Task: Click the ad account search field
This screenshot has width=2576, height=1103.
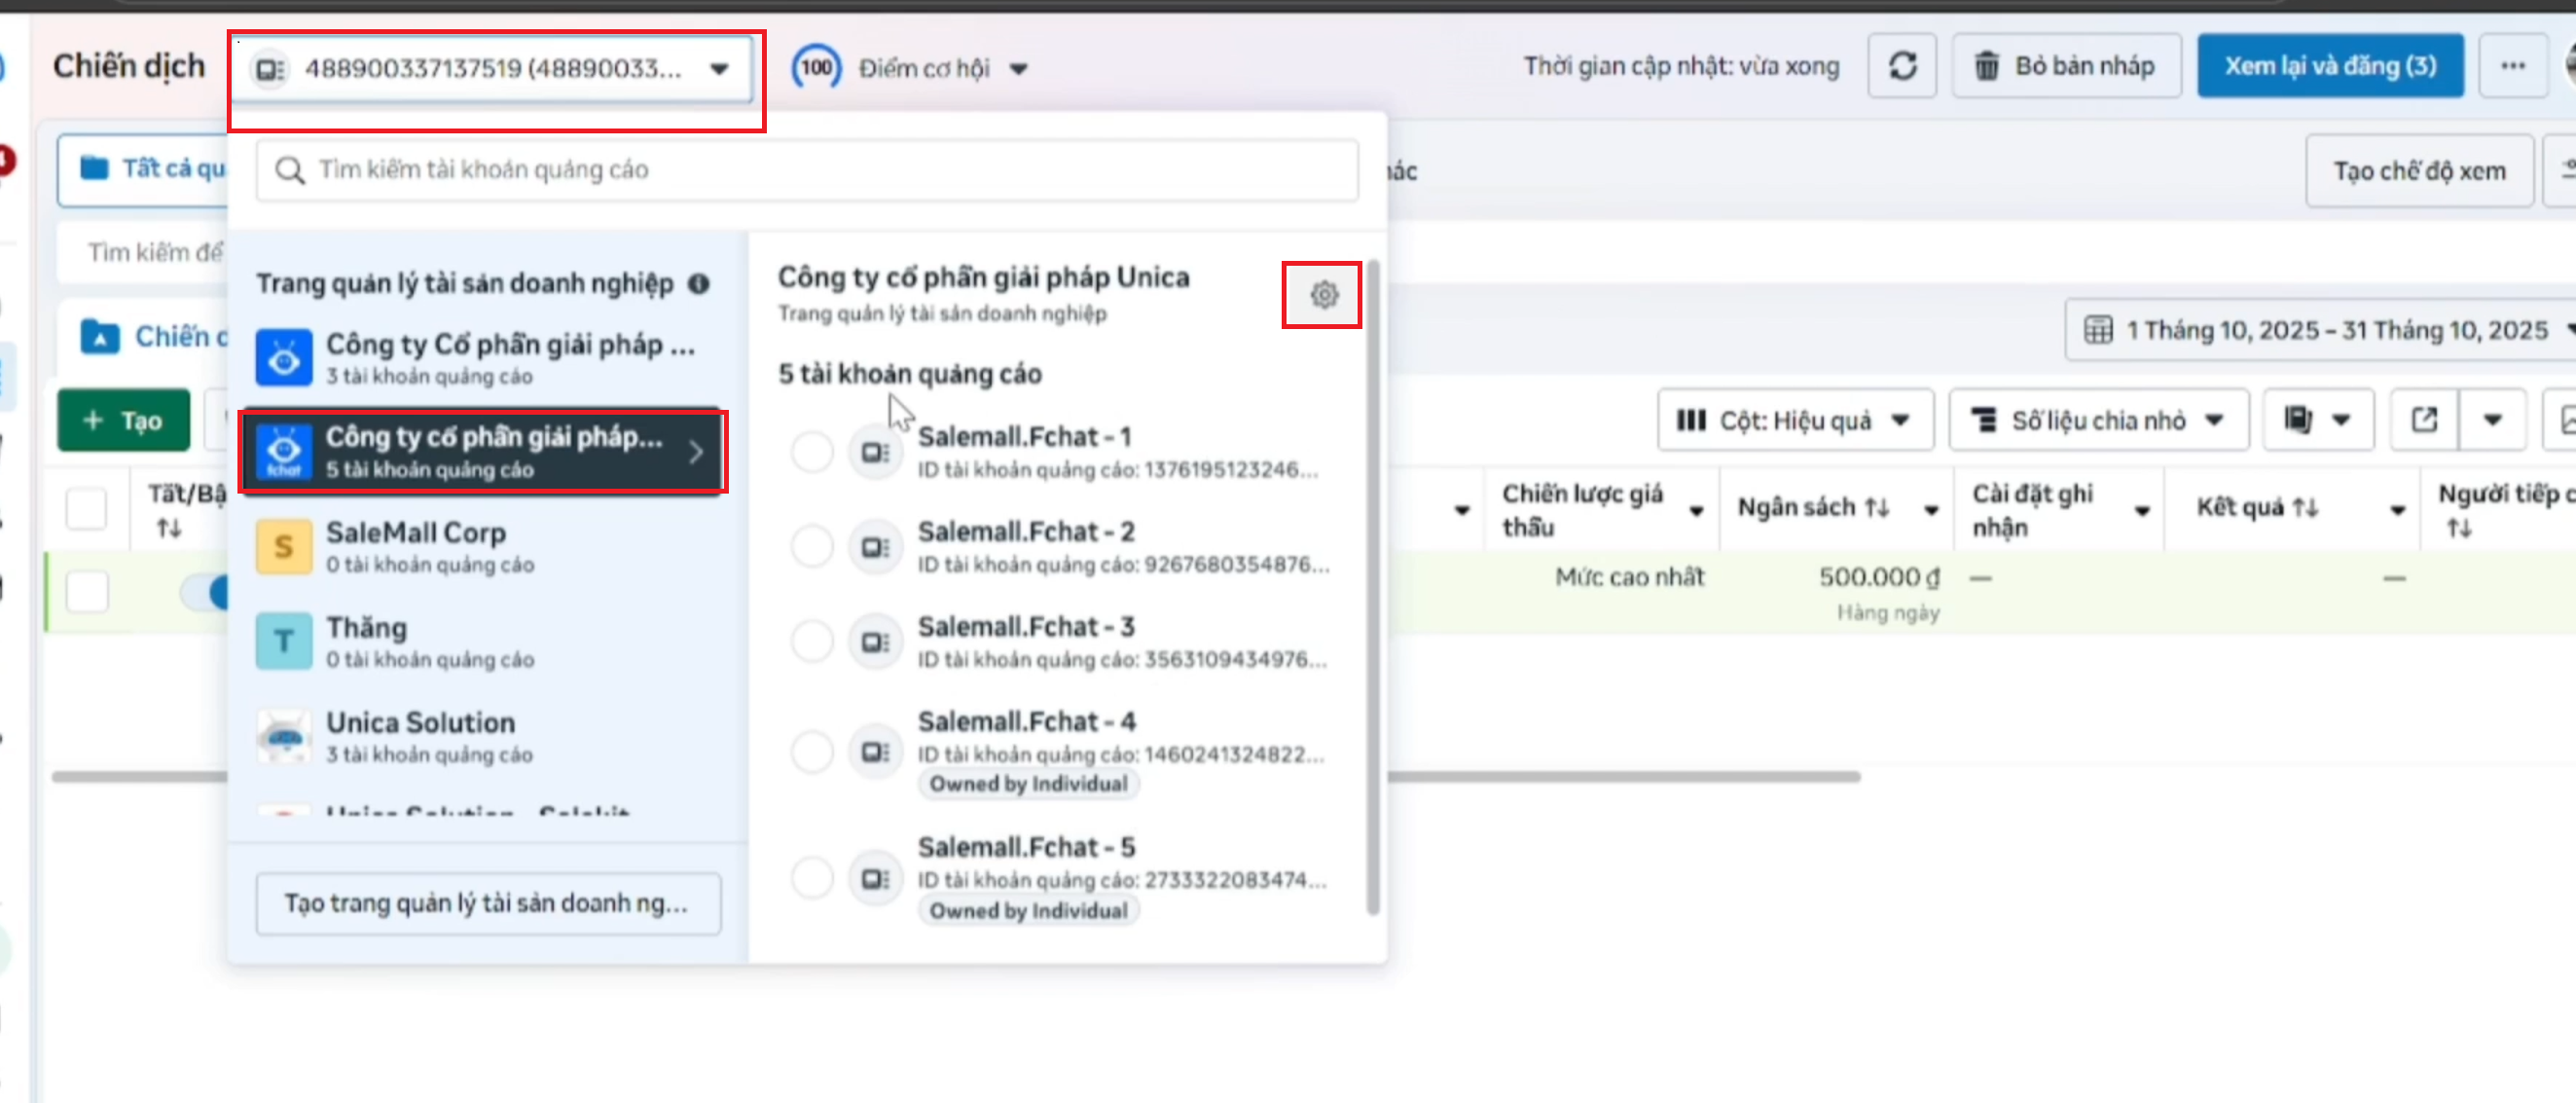Action: (x=806, y=170)
